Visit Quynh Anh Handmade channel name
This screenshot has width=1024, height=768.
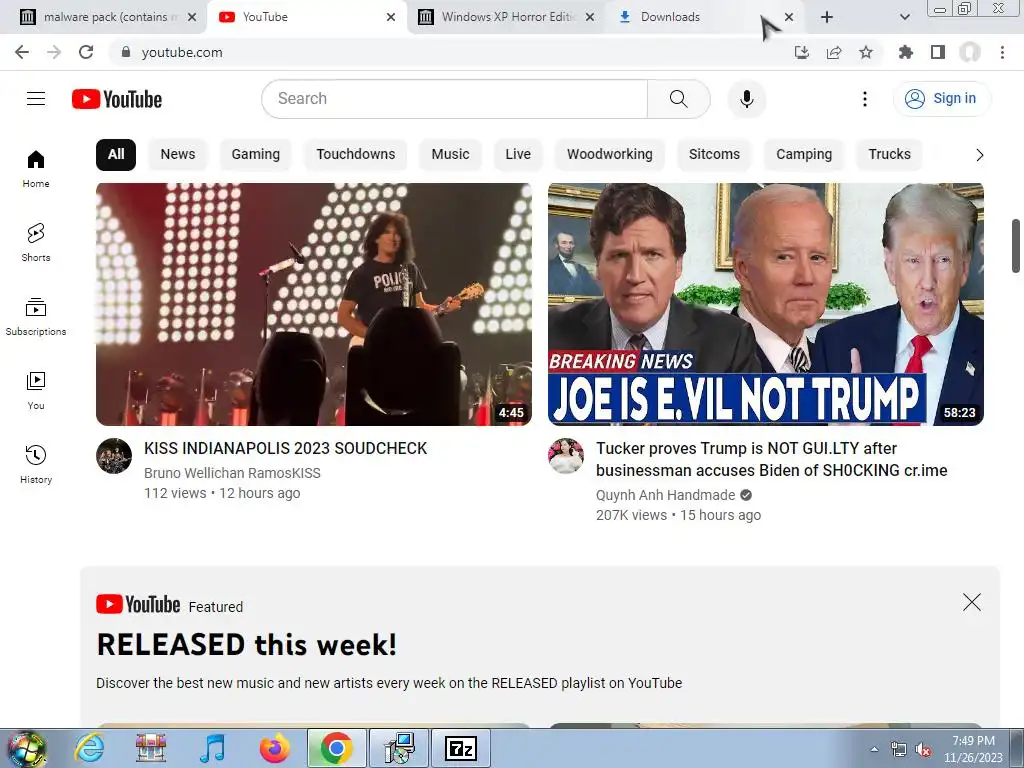tap(665, 495)
